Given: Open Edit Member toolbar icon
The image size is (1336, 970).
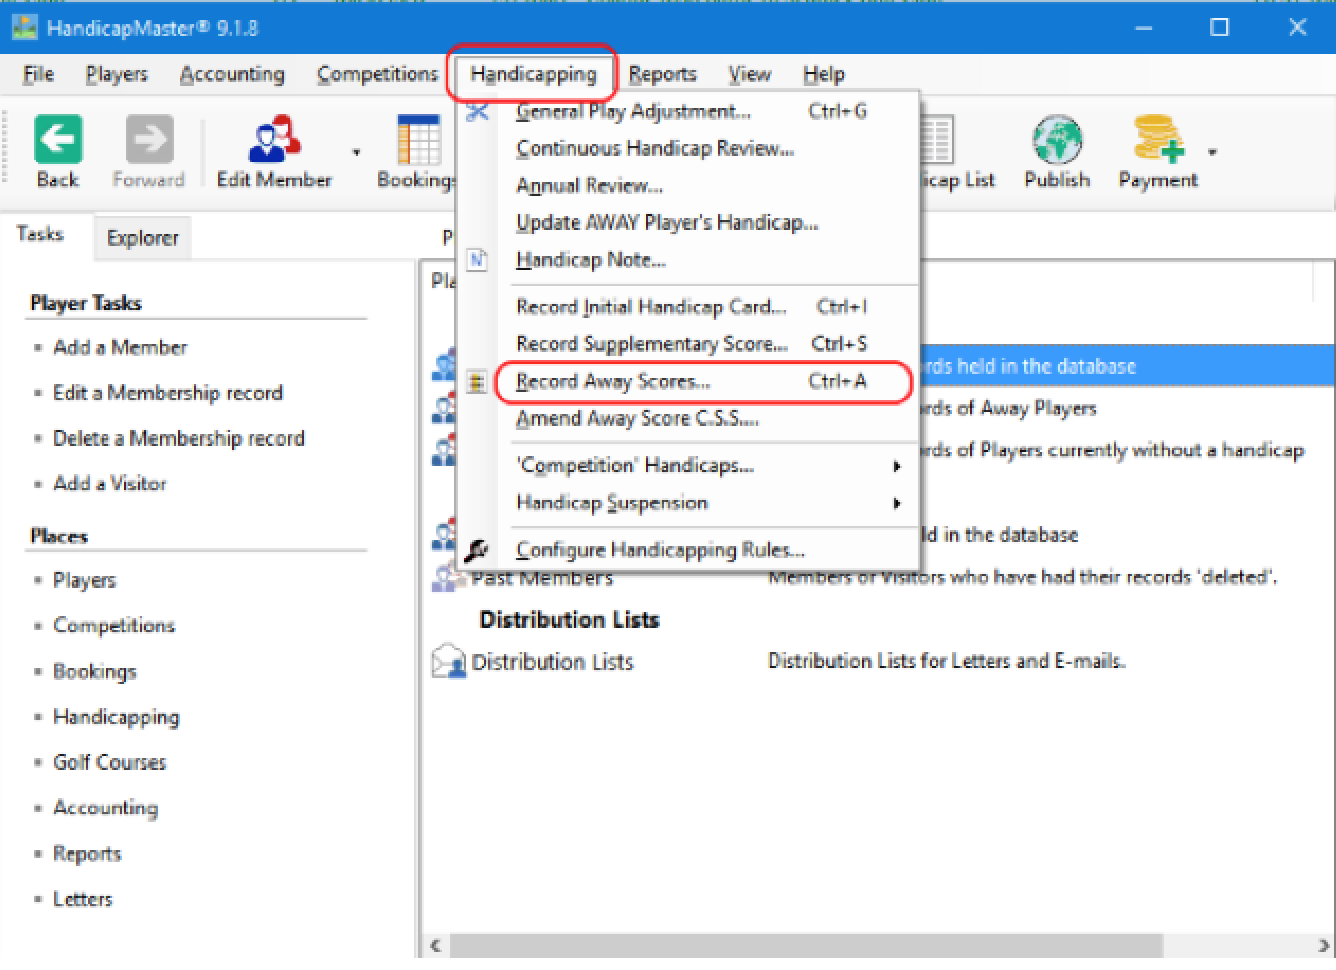Looking at the screenshot, I should [x=274, y=139].
